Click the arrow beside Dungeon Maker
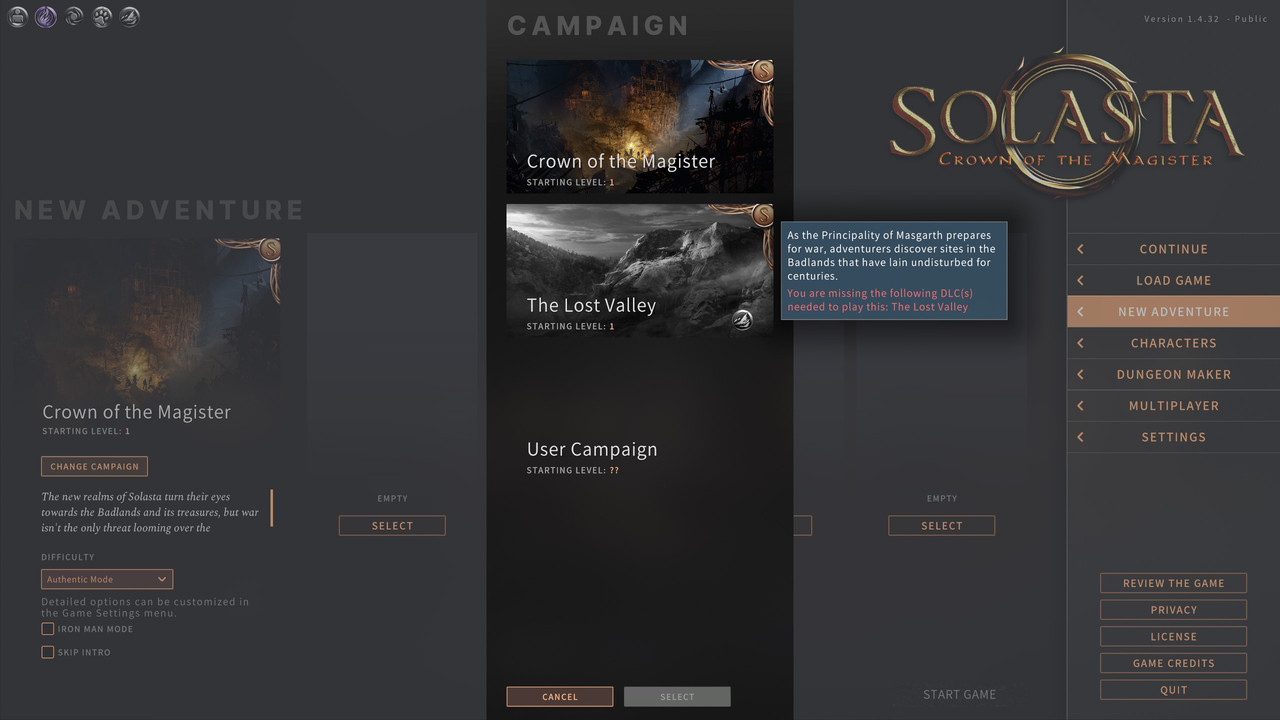Image resolution: width=1280 pixels, height=720 pixels. tap(1080, 374)
